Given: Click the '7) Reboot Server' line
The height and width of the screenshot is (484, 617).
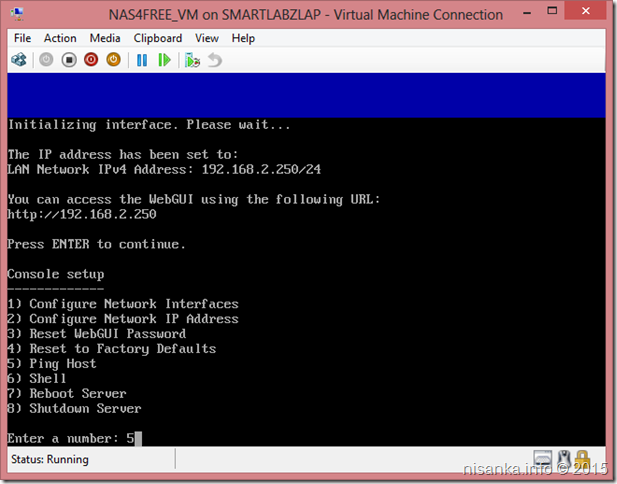Looking at the screenshot, I should (67, 393).
